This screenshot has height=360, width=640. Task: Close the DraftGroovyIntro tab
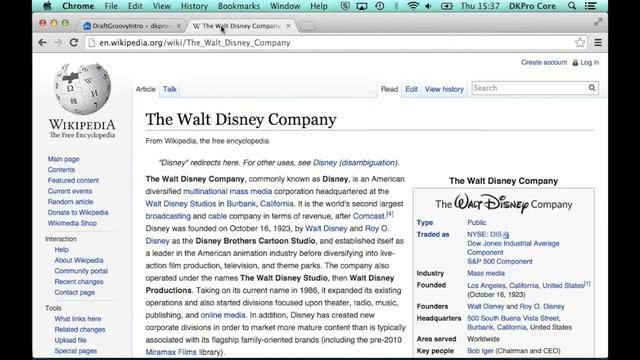click(x=179, y=26)
